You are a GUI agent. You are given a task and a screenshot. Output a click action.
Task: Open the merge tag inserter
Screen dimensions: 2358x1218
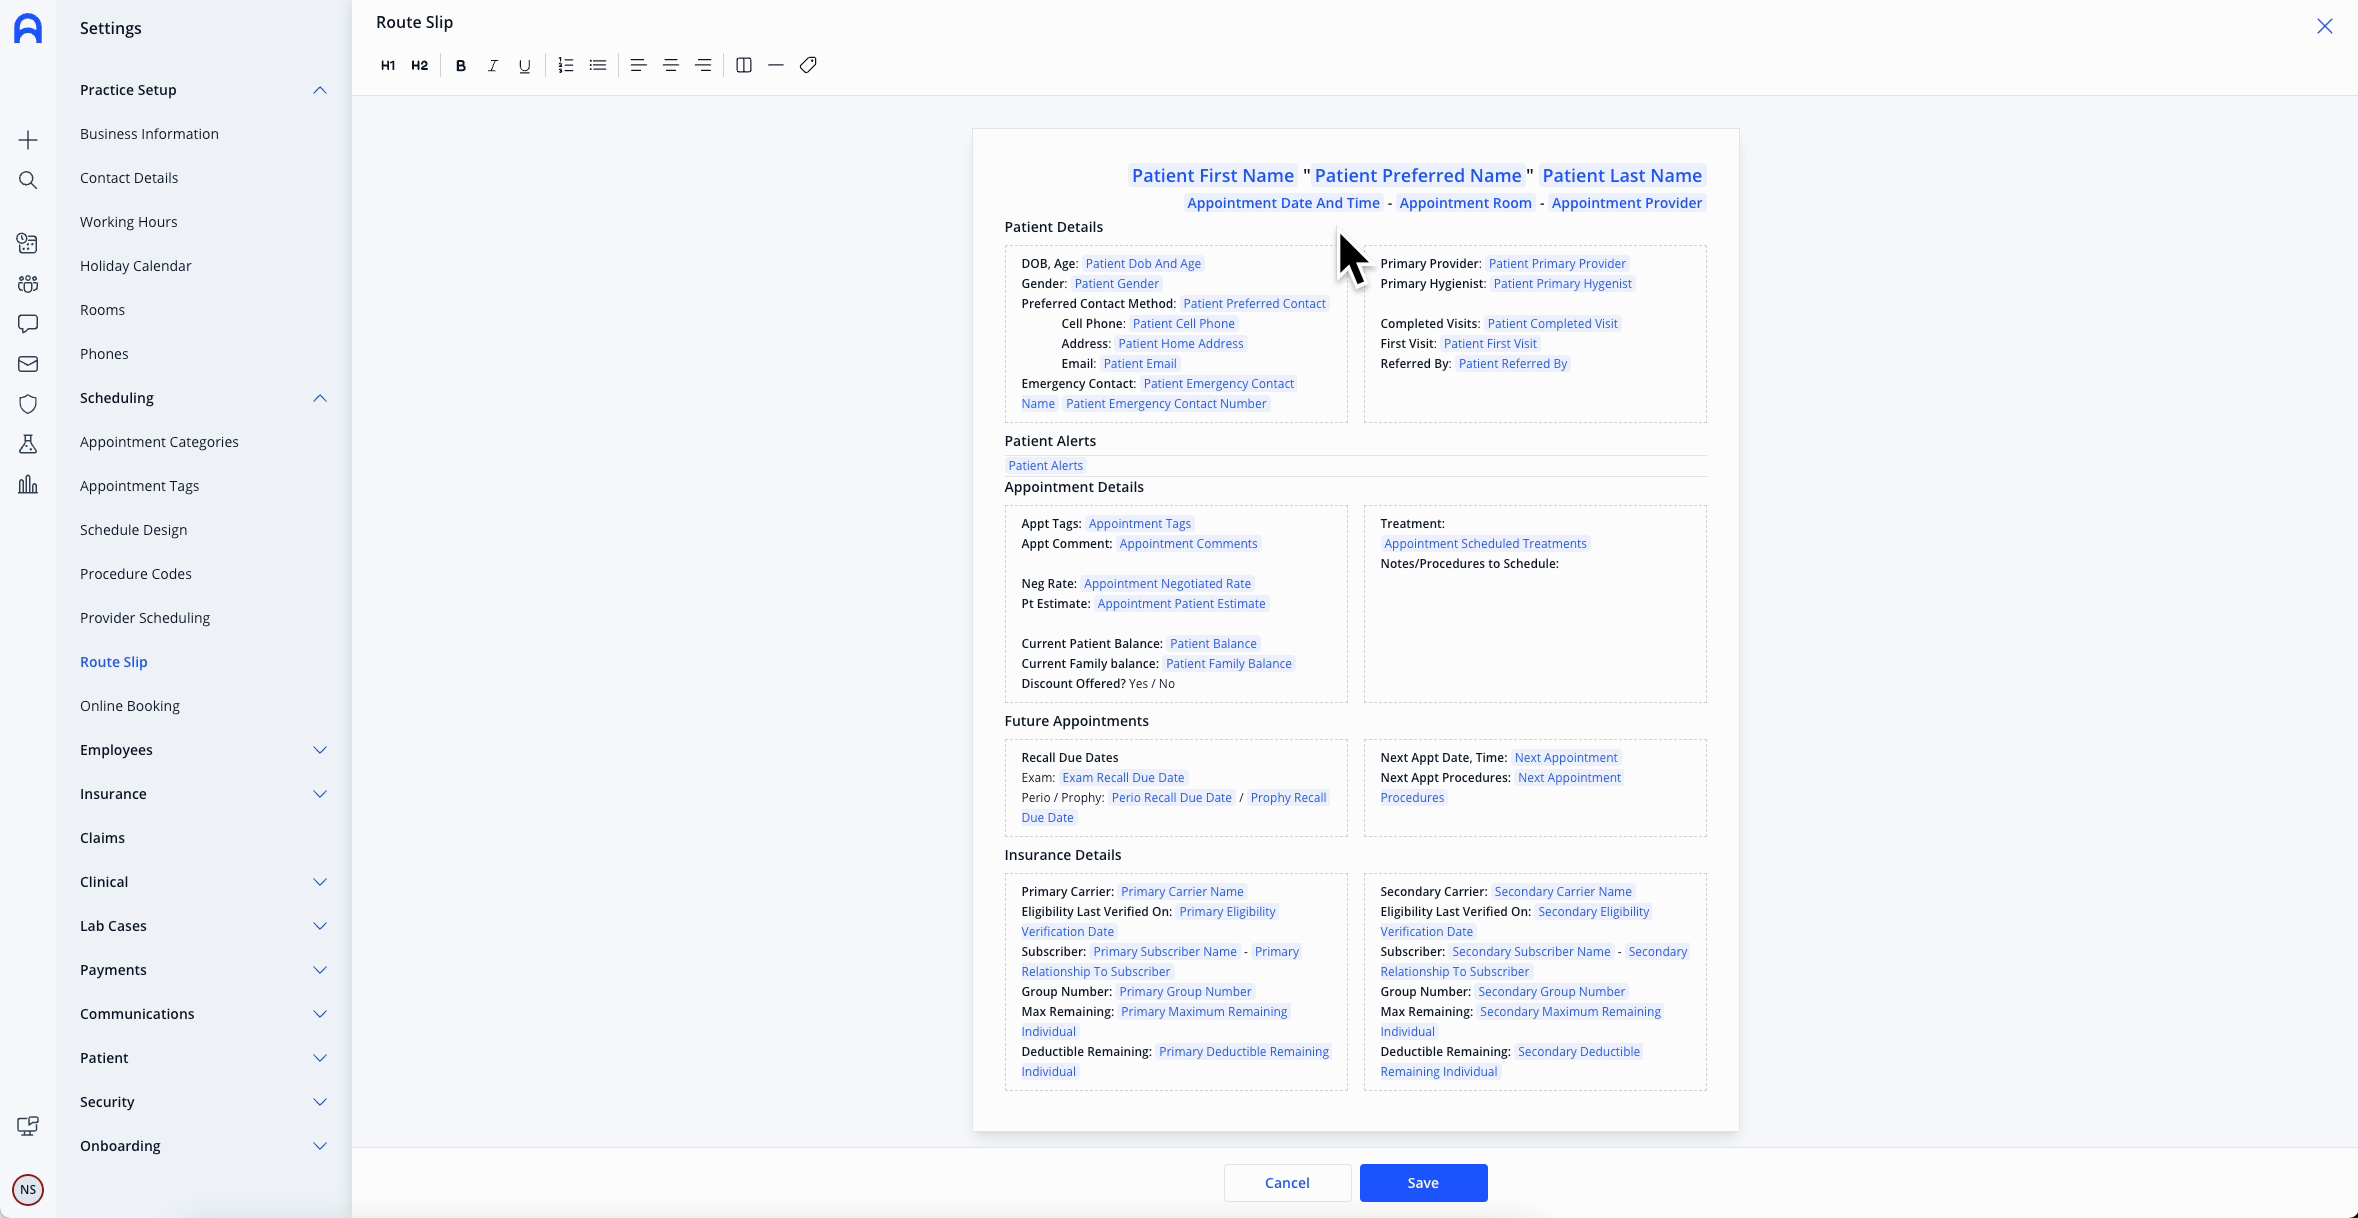[808, 65]
